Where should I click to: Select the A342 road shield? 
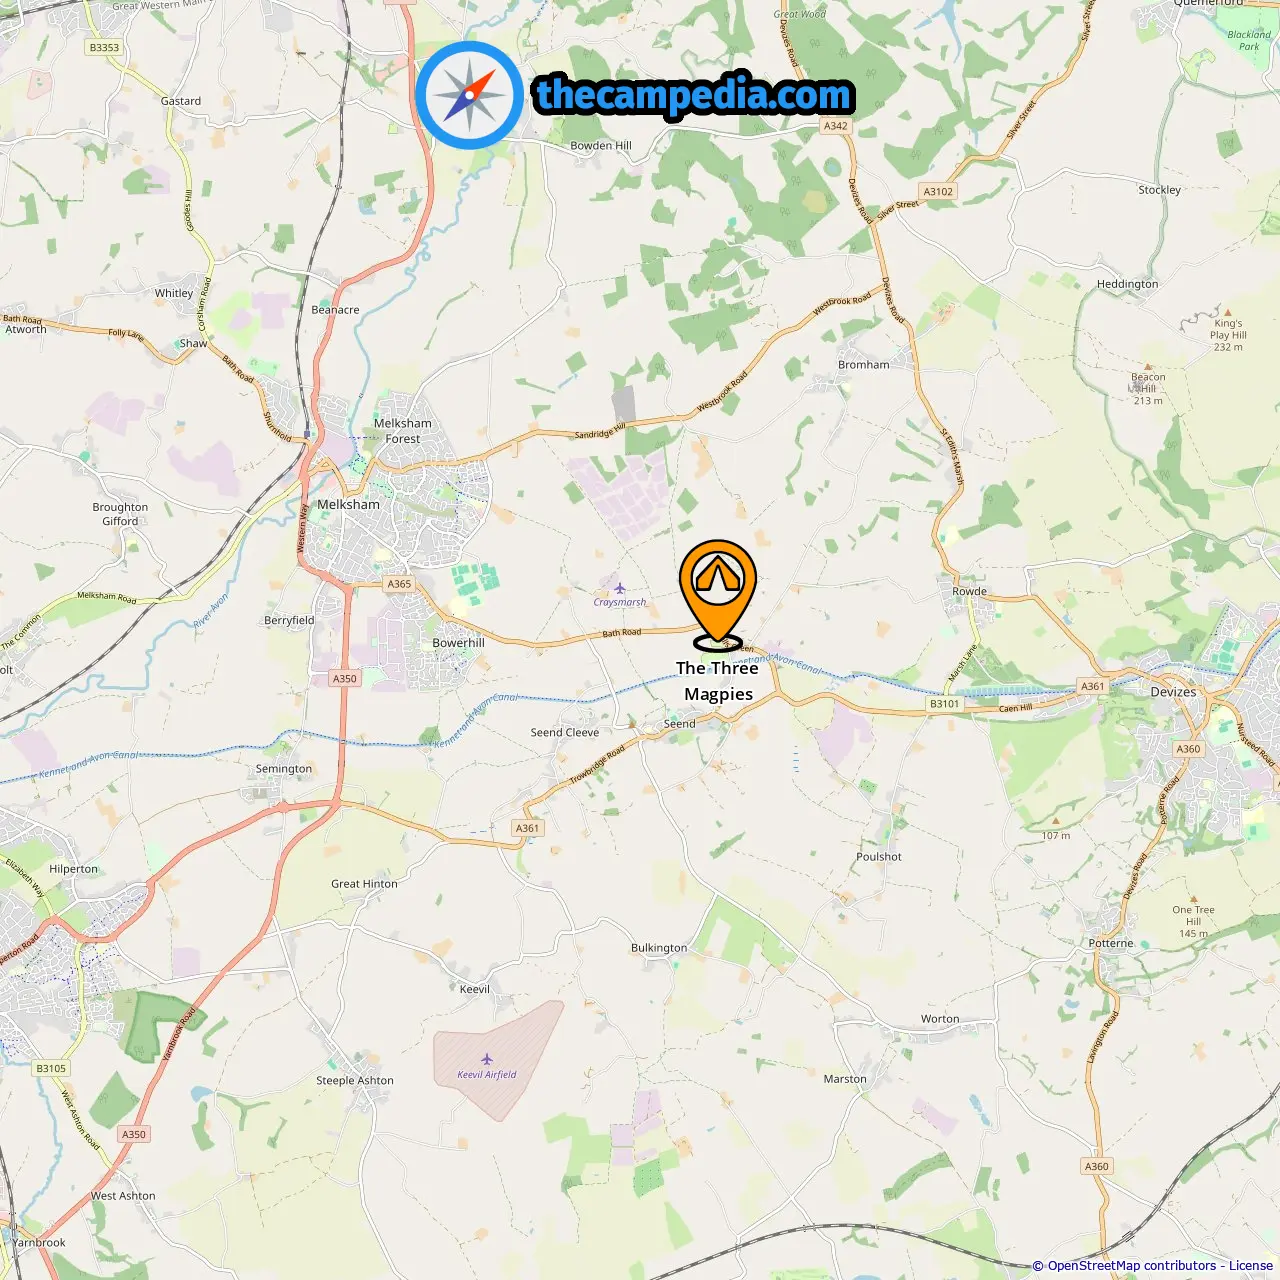coord(836,126)
